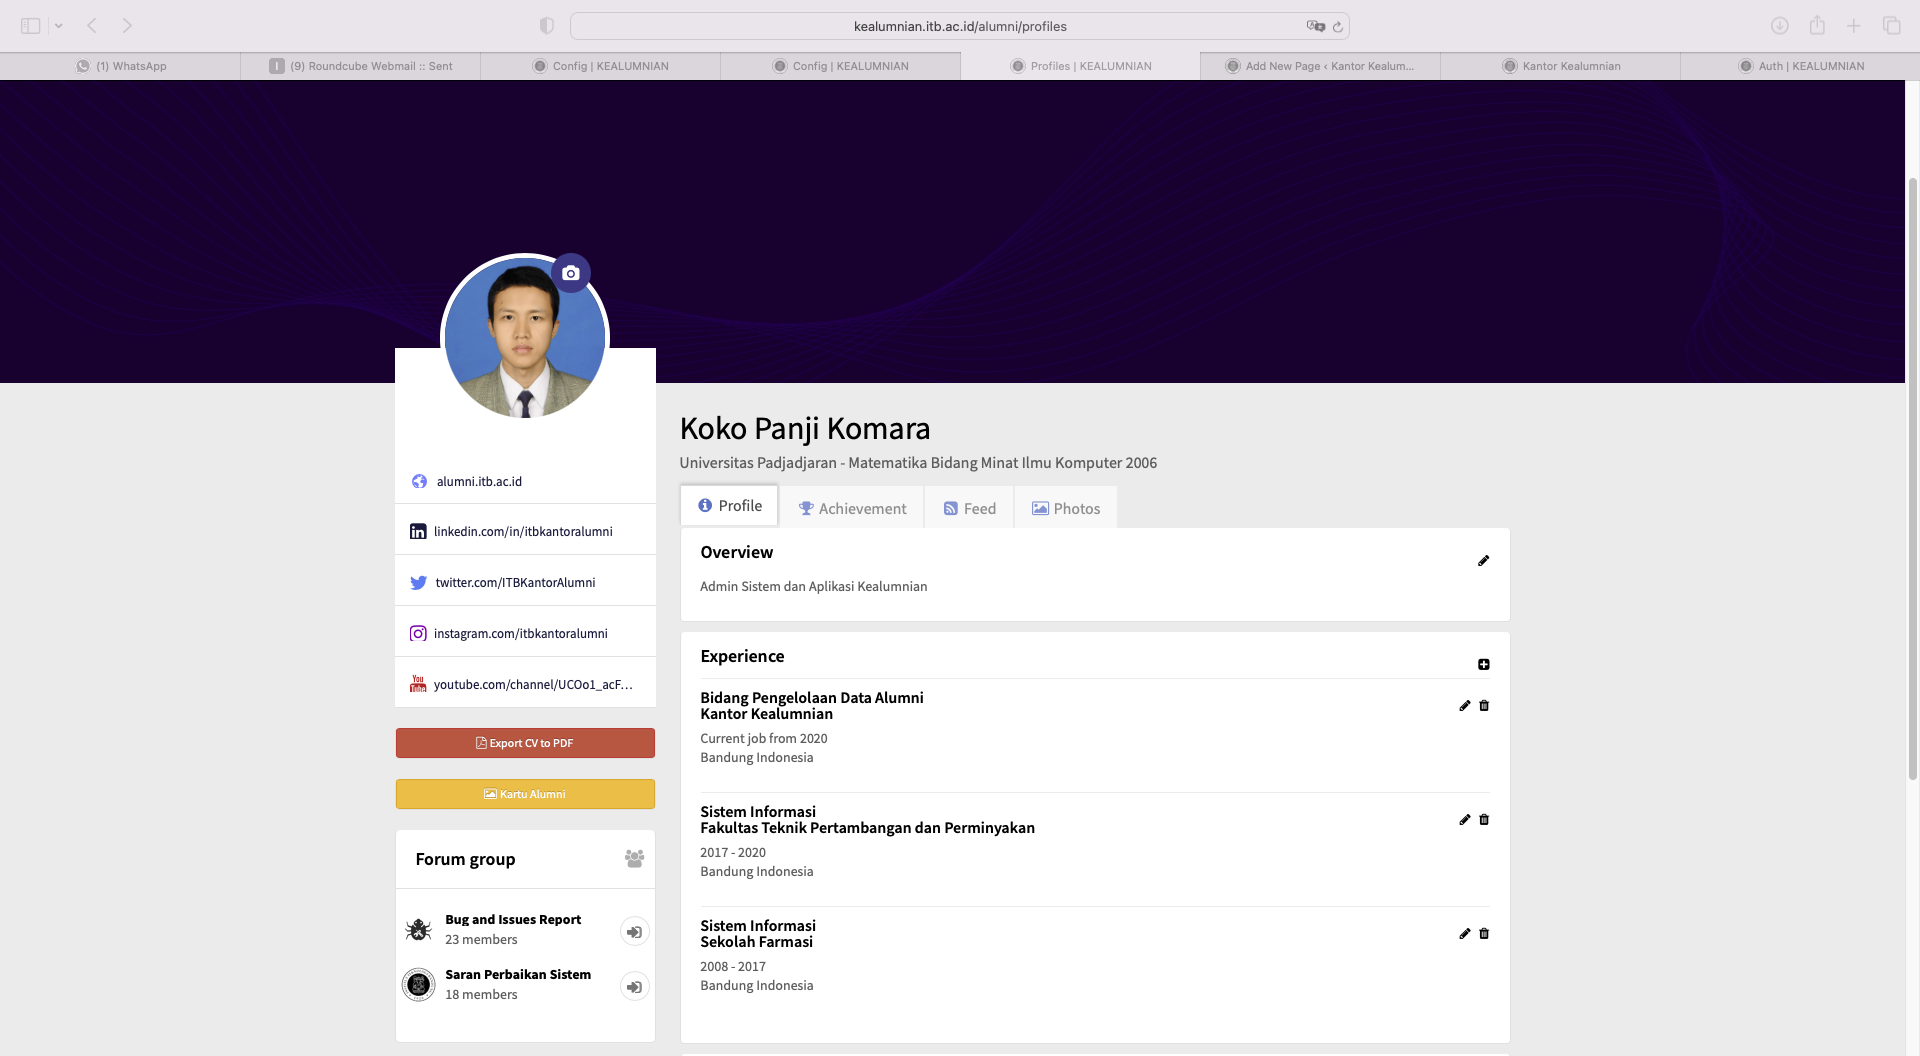Open the Forum group members icon
Screen dimensions: 1920x1056
(634, 859)
